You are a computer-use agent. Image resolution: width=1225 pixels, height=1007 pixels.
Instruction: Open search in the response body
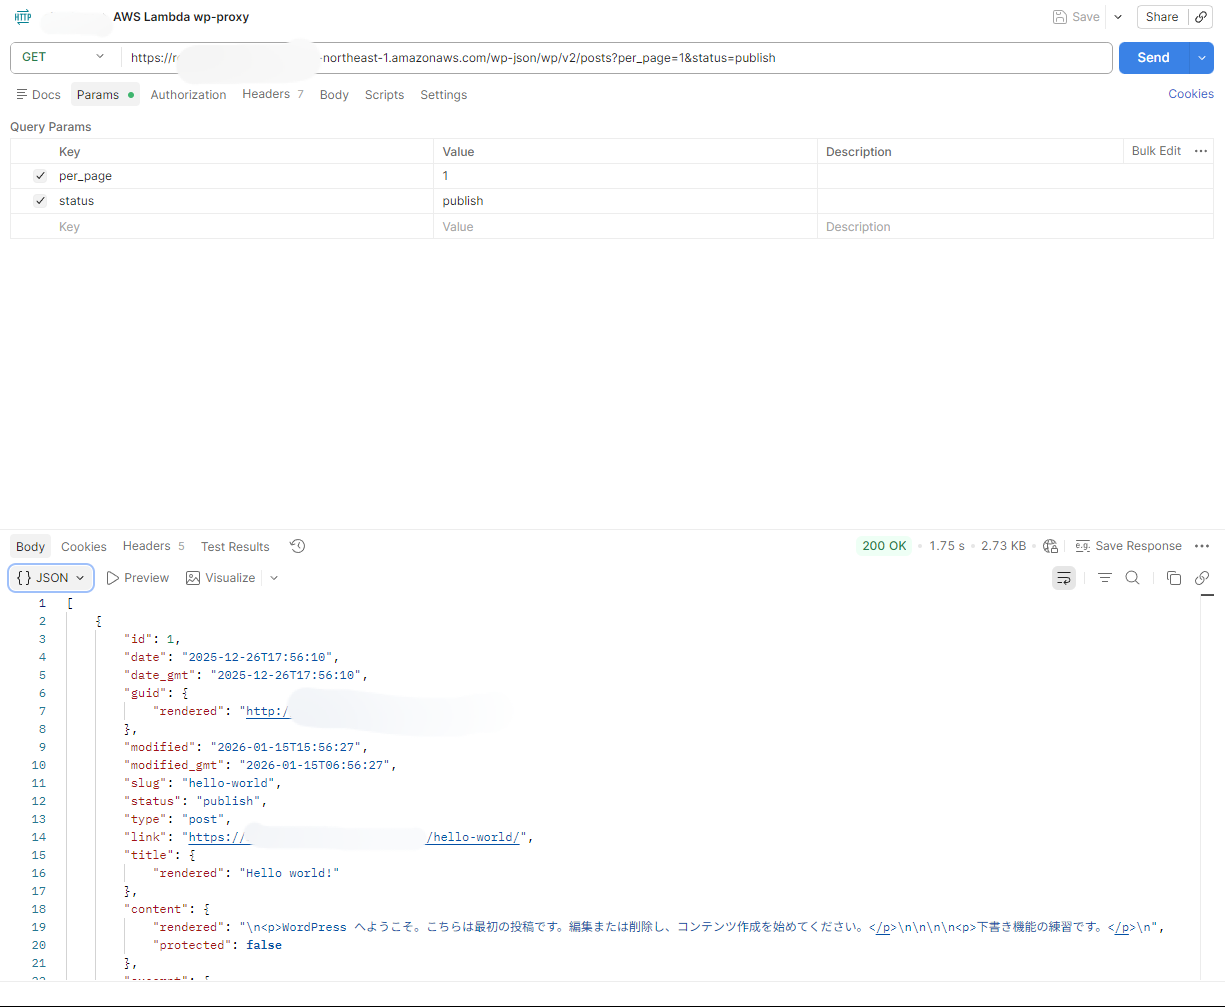pos(1132,578)
